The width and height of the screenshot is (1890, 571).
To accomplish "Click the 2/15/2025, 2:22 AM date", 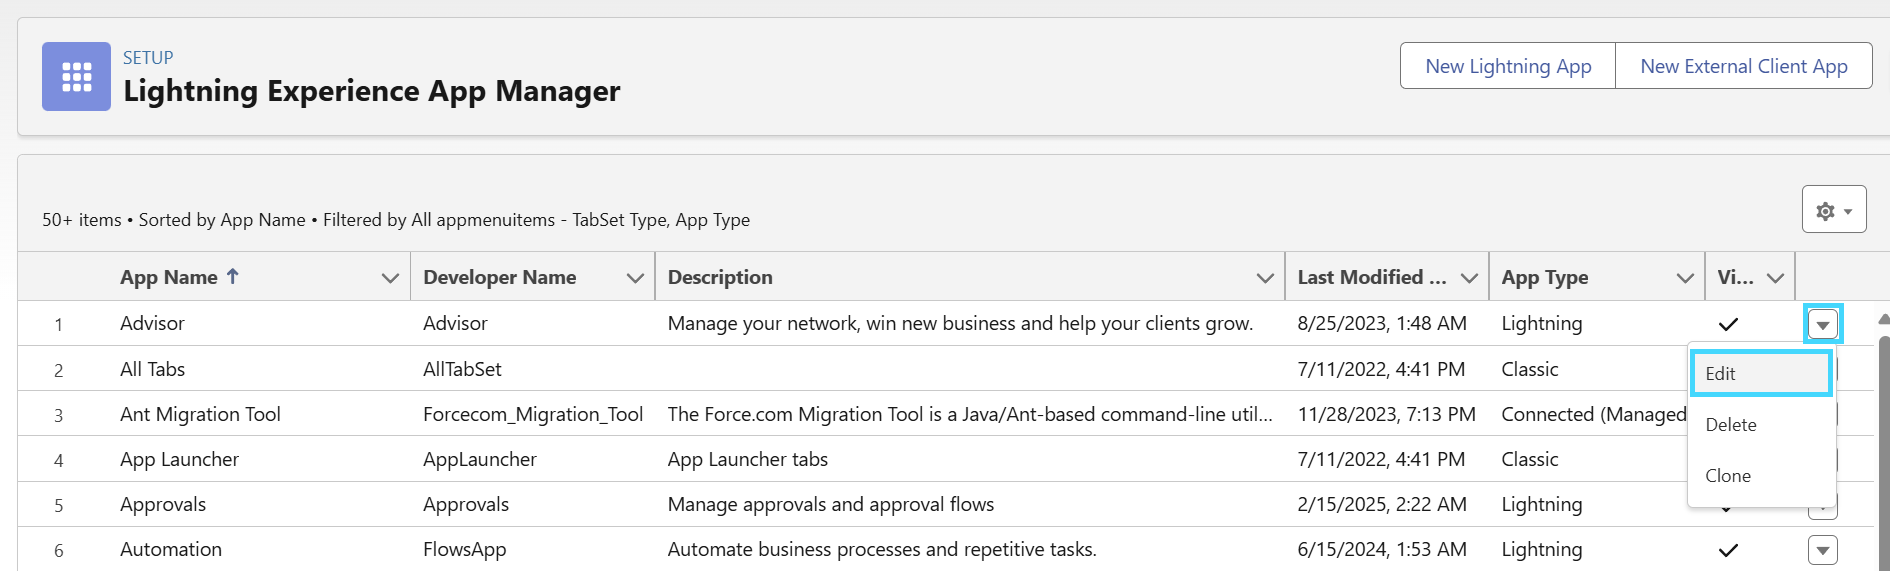I will coord(1382,504).
